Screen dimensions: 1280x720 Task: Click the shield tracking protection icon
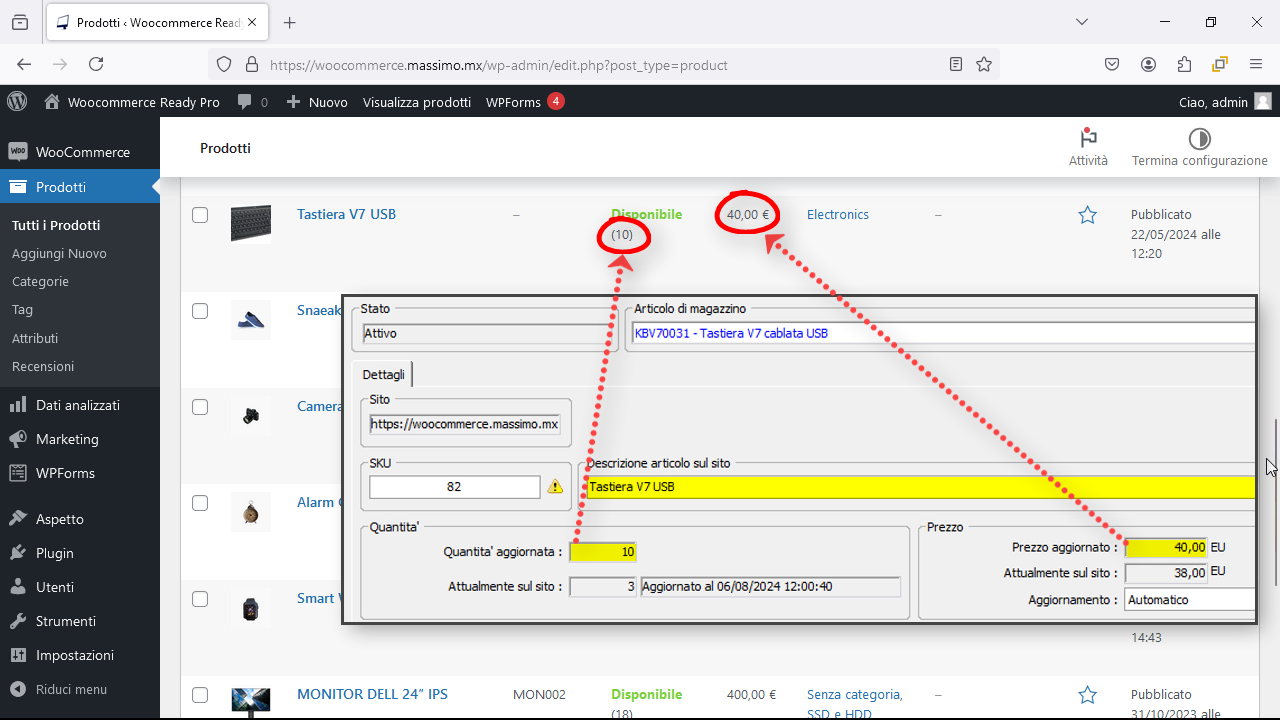point(224,64)
